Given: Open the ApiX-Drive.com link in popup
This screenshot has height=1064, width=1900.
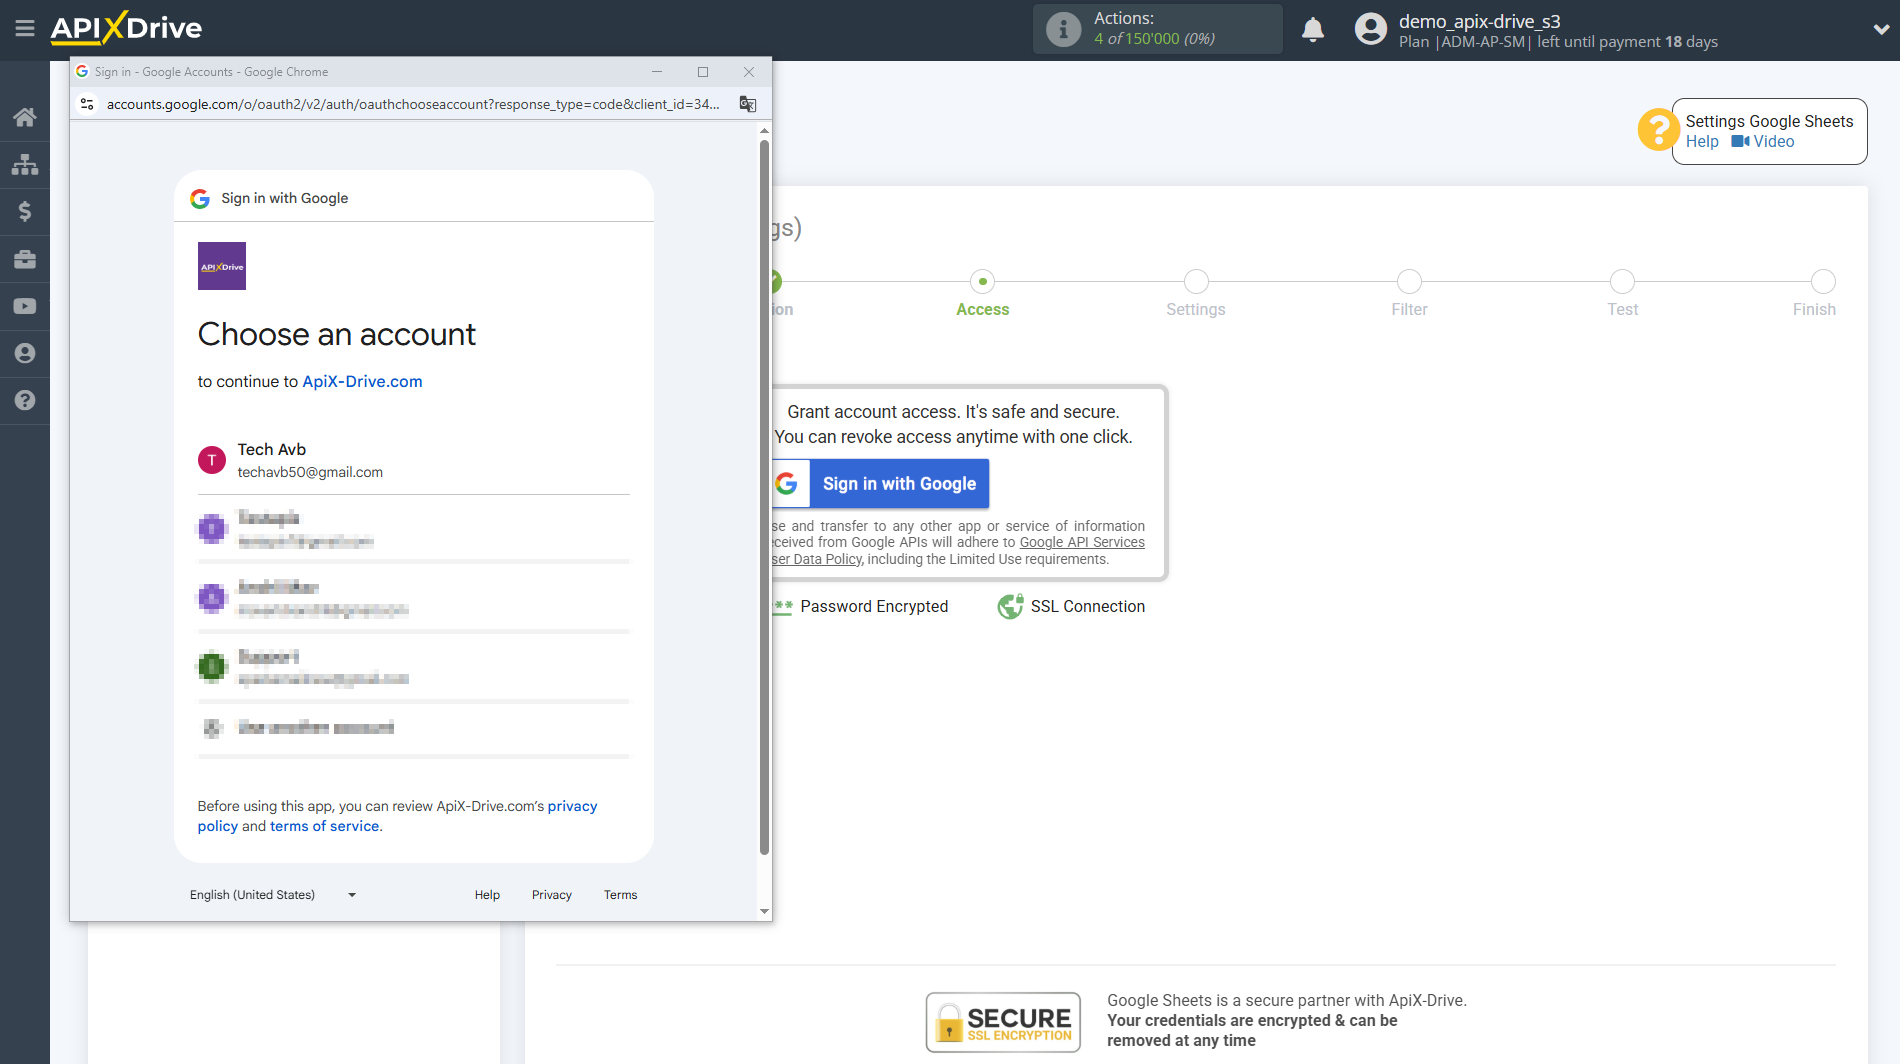Looking at the screenshot, I should tap(362, 382).
